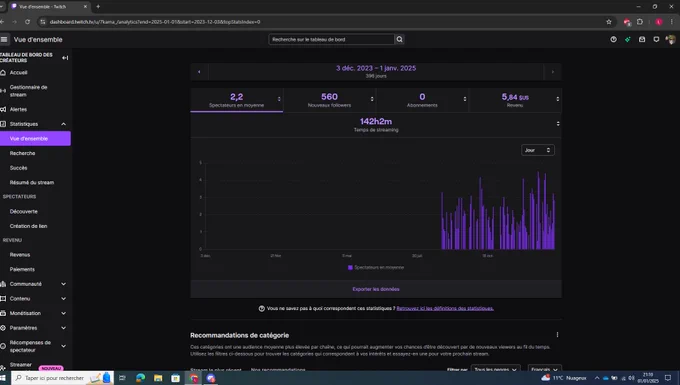This screenshot has width=680, height=385.
Task: Open Revenus in the sidebar
Action: pyautogui.click(x=20, y=255)
